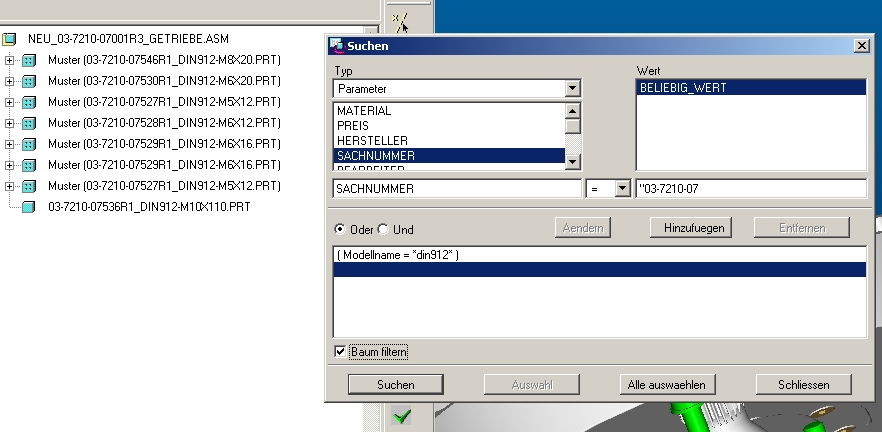Select the Oder radio button
Screen dimensions: 882x432
point(340,230)
